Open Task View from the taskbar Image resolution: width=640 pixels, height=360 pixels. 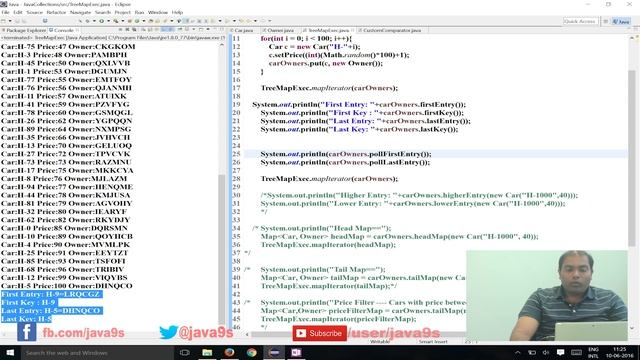click(185, 353)
